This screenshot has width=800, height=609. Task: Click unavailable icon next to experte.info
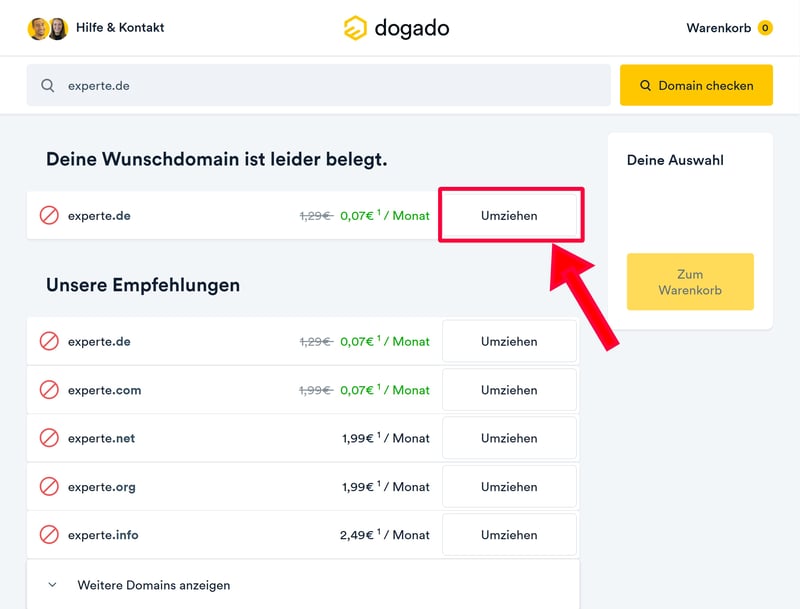coord(49,535)
